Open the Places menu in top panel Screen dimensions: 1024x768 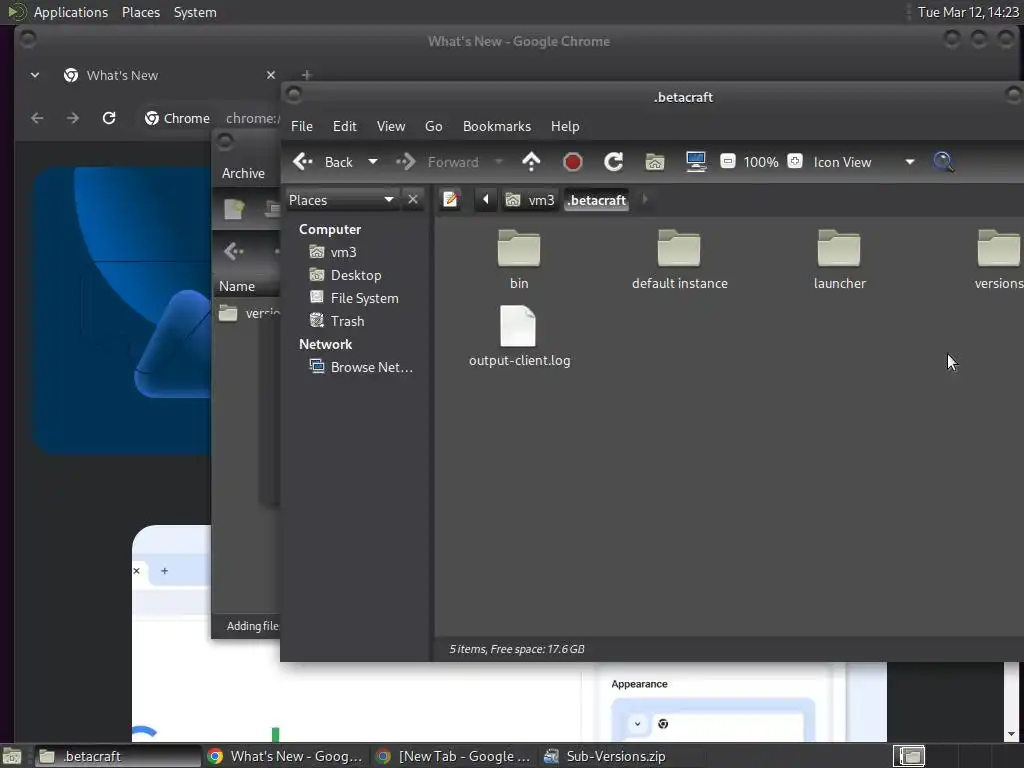click(140, 12)
